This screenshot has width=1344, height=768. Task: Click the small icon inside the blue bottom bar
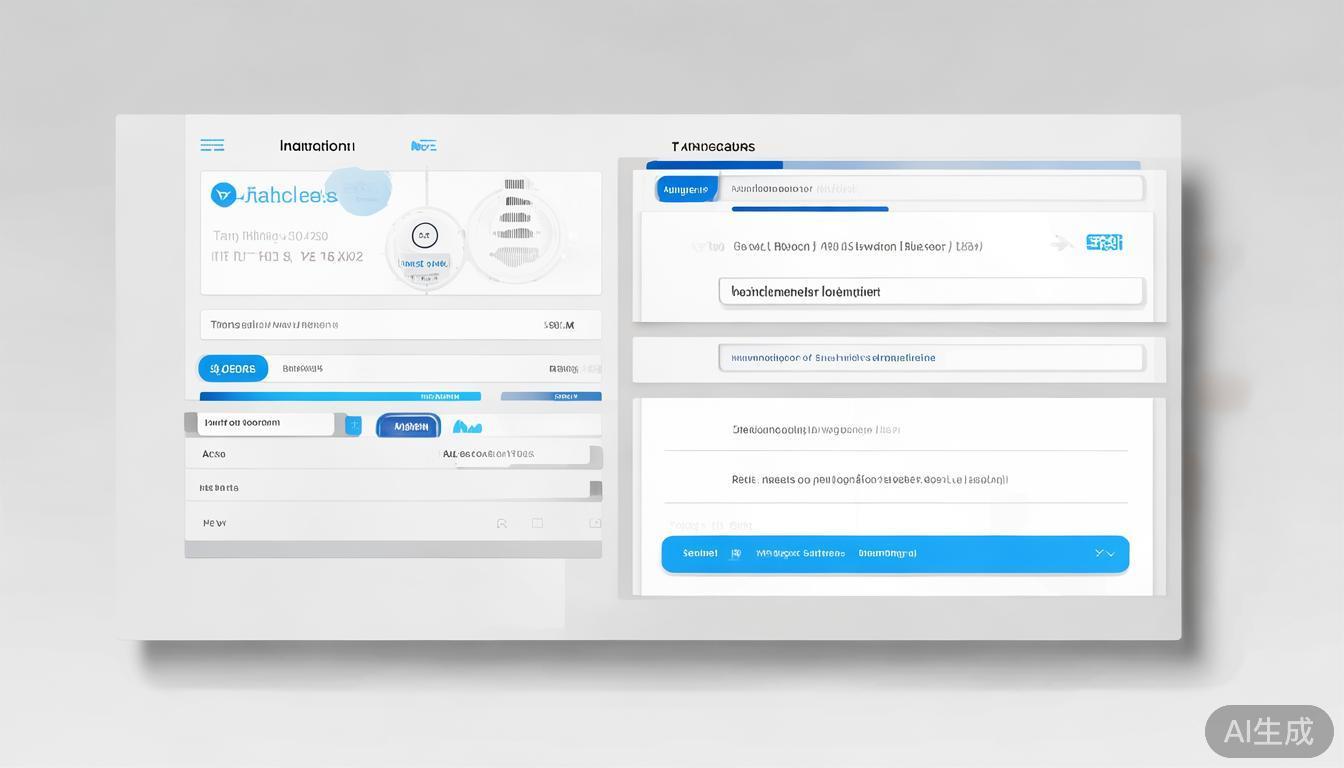click(735, 553)
